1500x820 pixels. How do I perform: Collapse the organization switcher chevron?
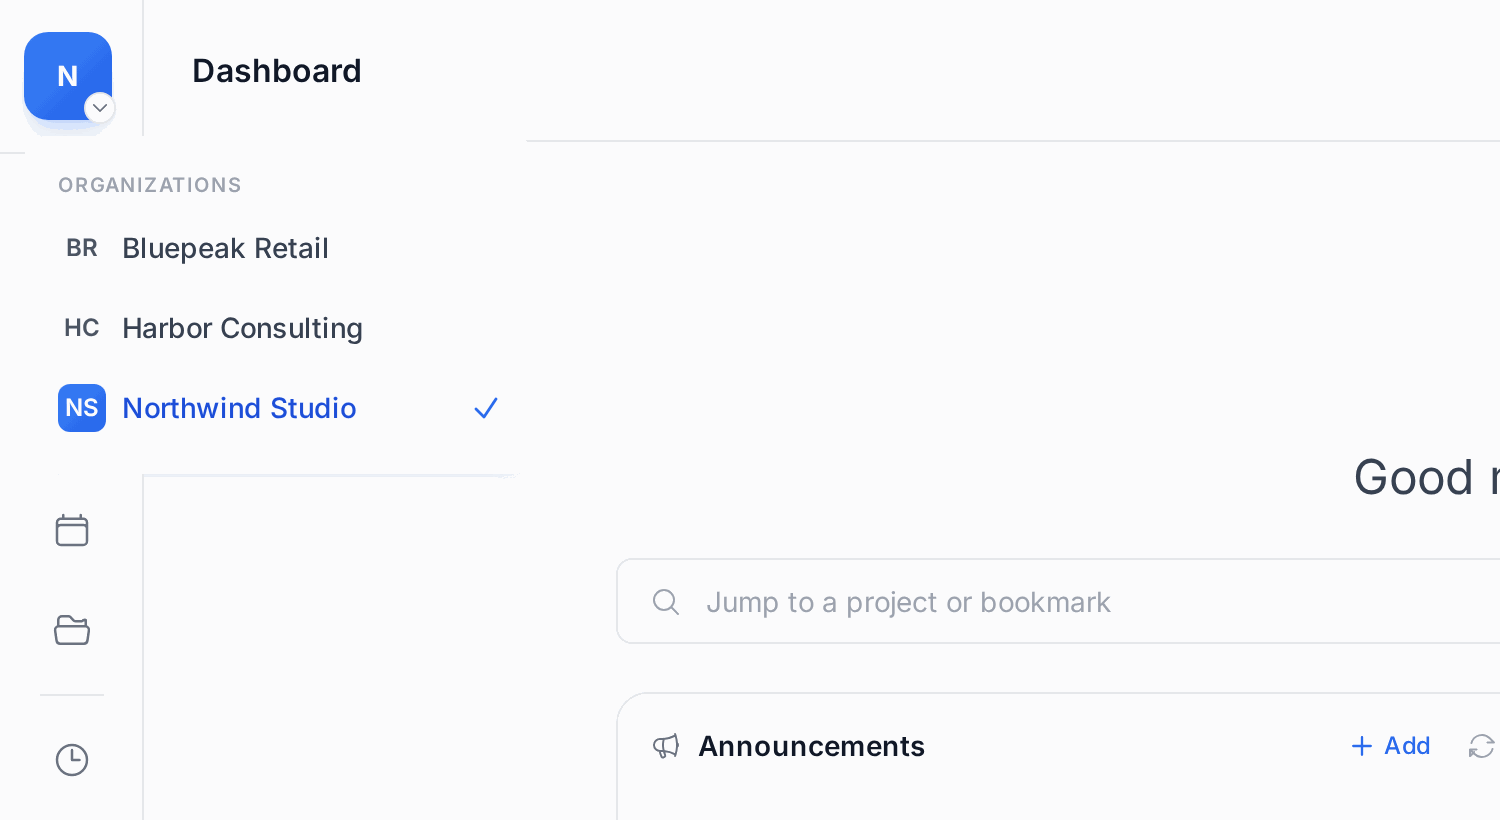tap(100, 107)
